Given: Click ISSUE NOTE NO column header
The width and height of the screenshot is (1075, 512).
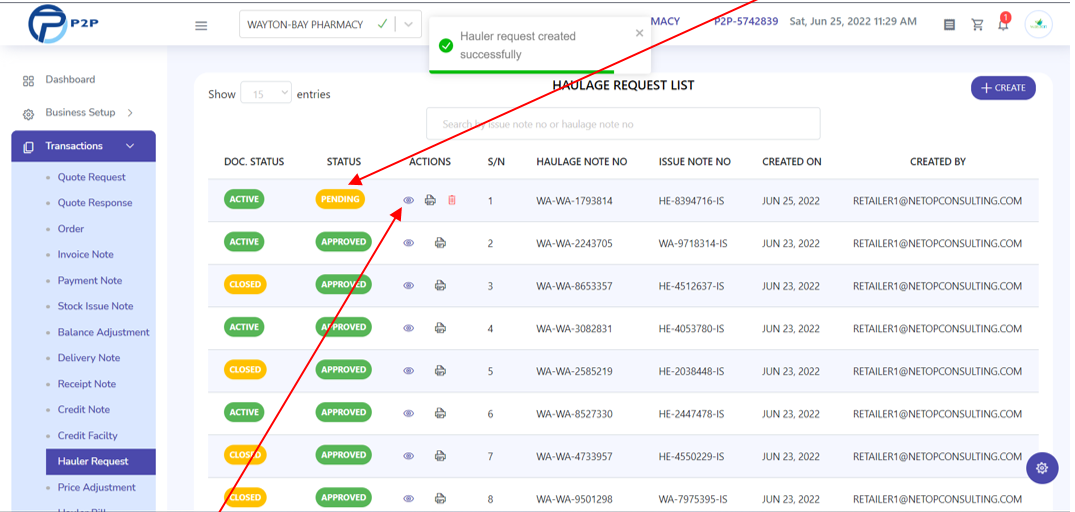Looking at the screenshot, I should pos(694,162).
